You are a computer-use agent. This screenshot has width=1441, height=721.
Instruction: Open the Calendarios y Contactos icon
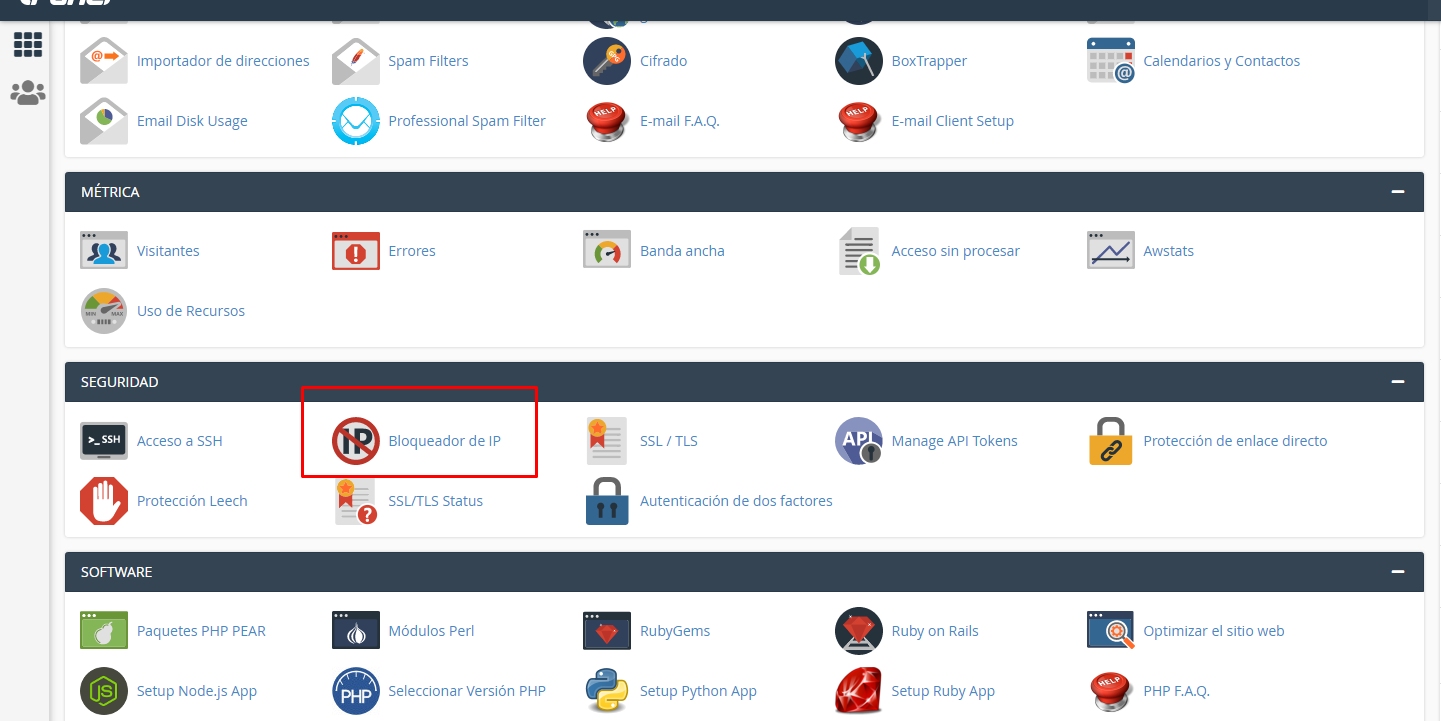1111,61
